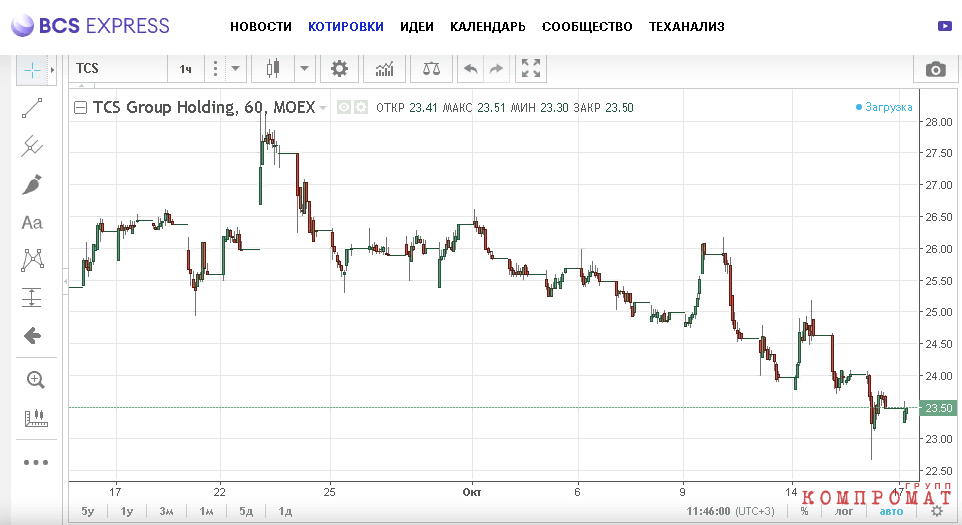The height and width of the screenshot is (525, 962).
Task: Select the 1ч timeframe button
Action: click(185, 69)
